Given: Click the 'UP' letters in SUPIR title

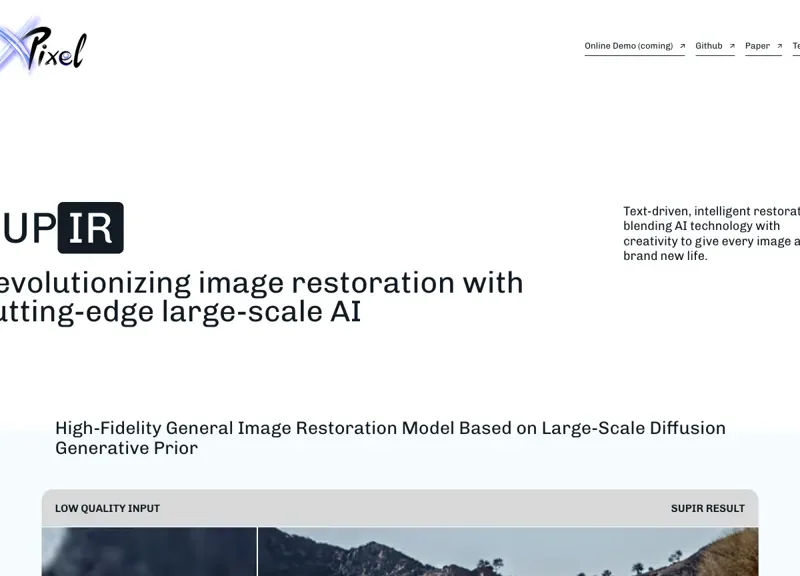Looking at the screenshot, I should [x=28, y=228].
